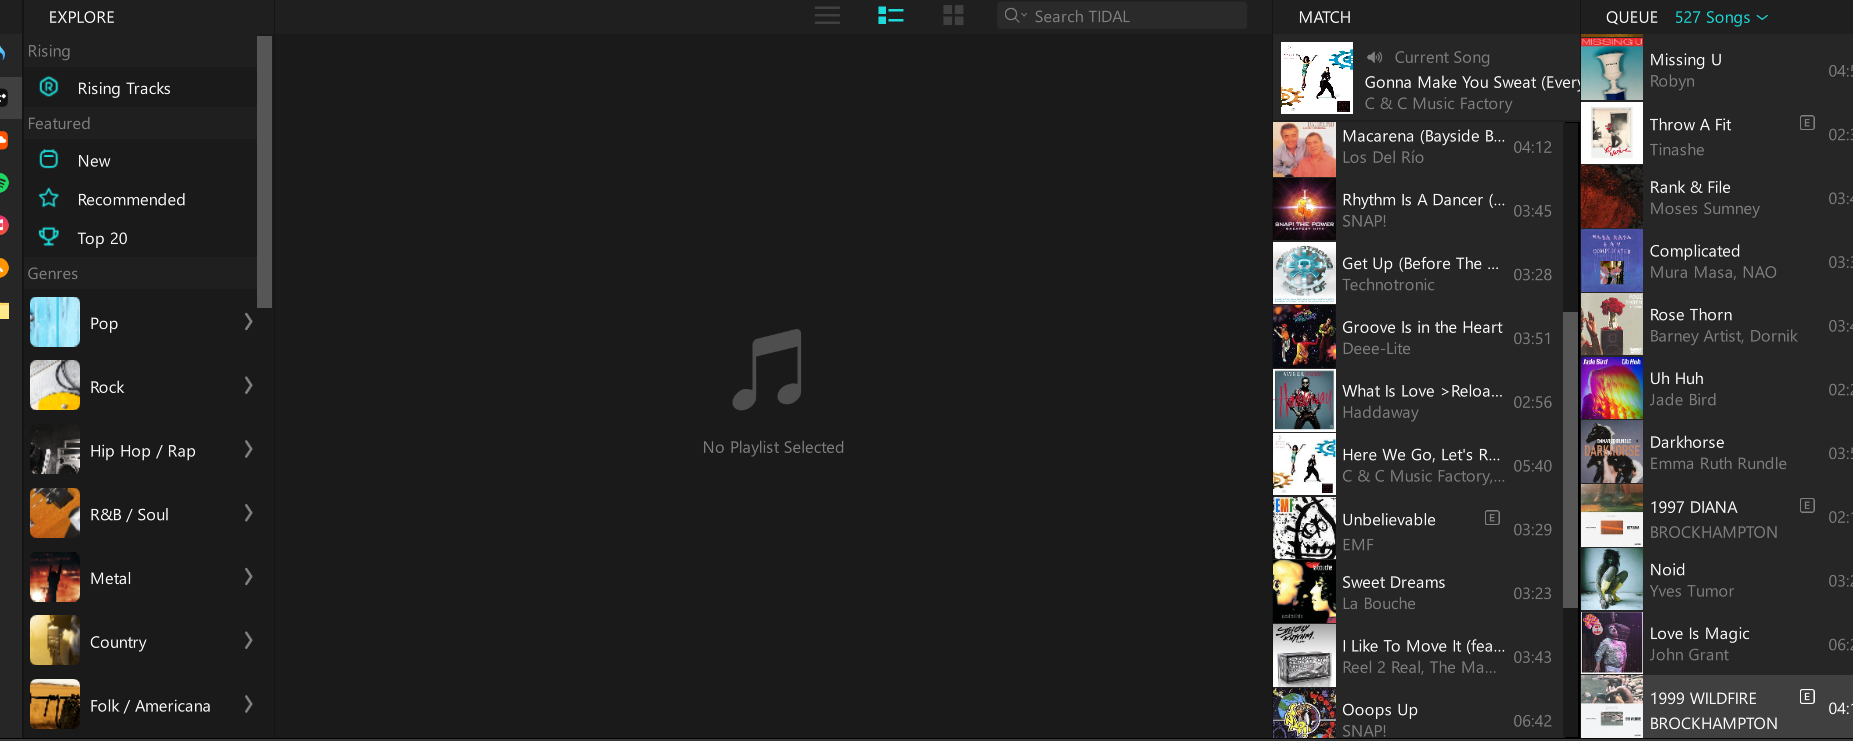Click the Complicated album cover
1853x741 pixels.
click(x=1611, y=261)
